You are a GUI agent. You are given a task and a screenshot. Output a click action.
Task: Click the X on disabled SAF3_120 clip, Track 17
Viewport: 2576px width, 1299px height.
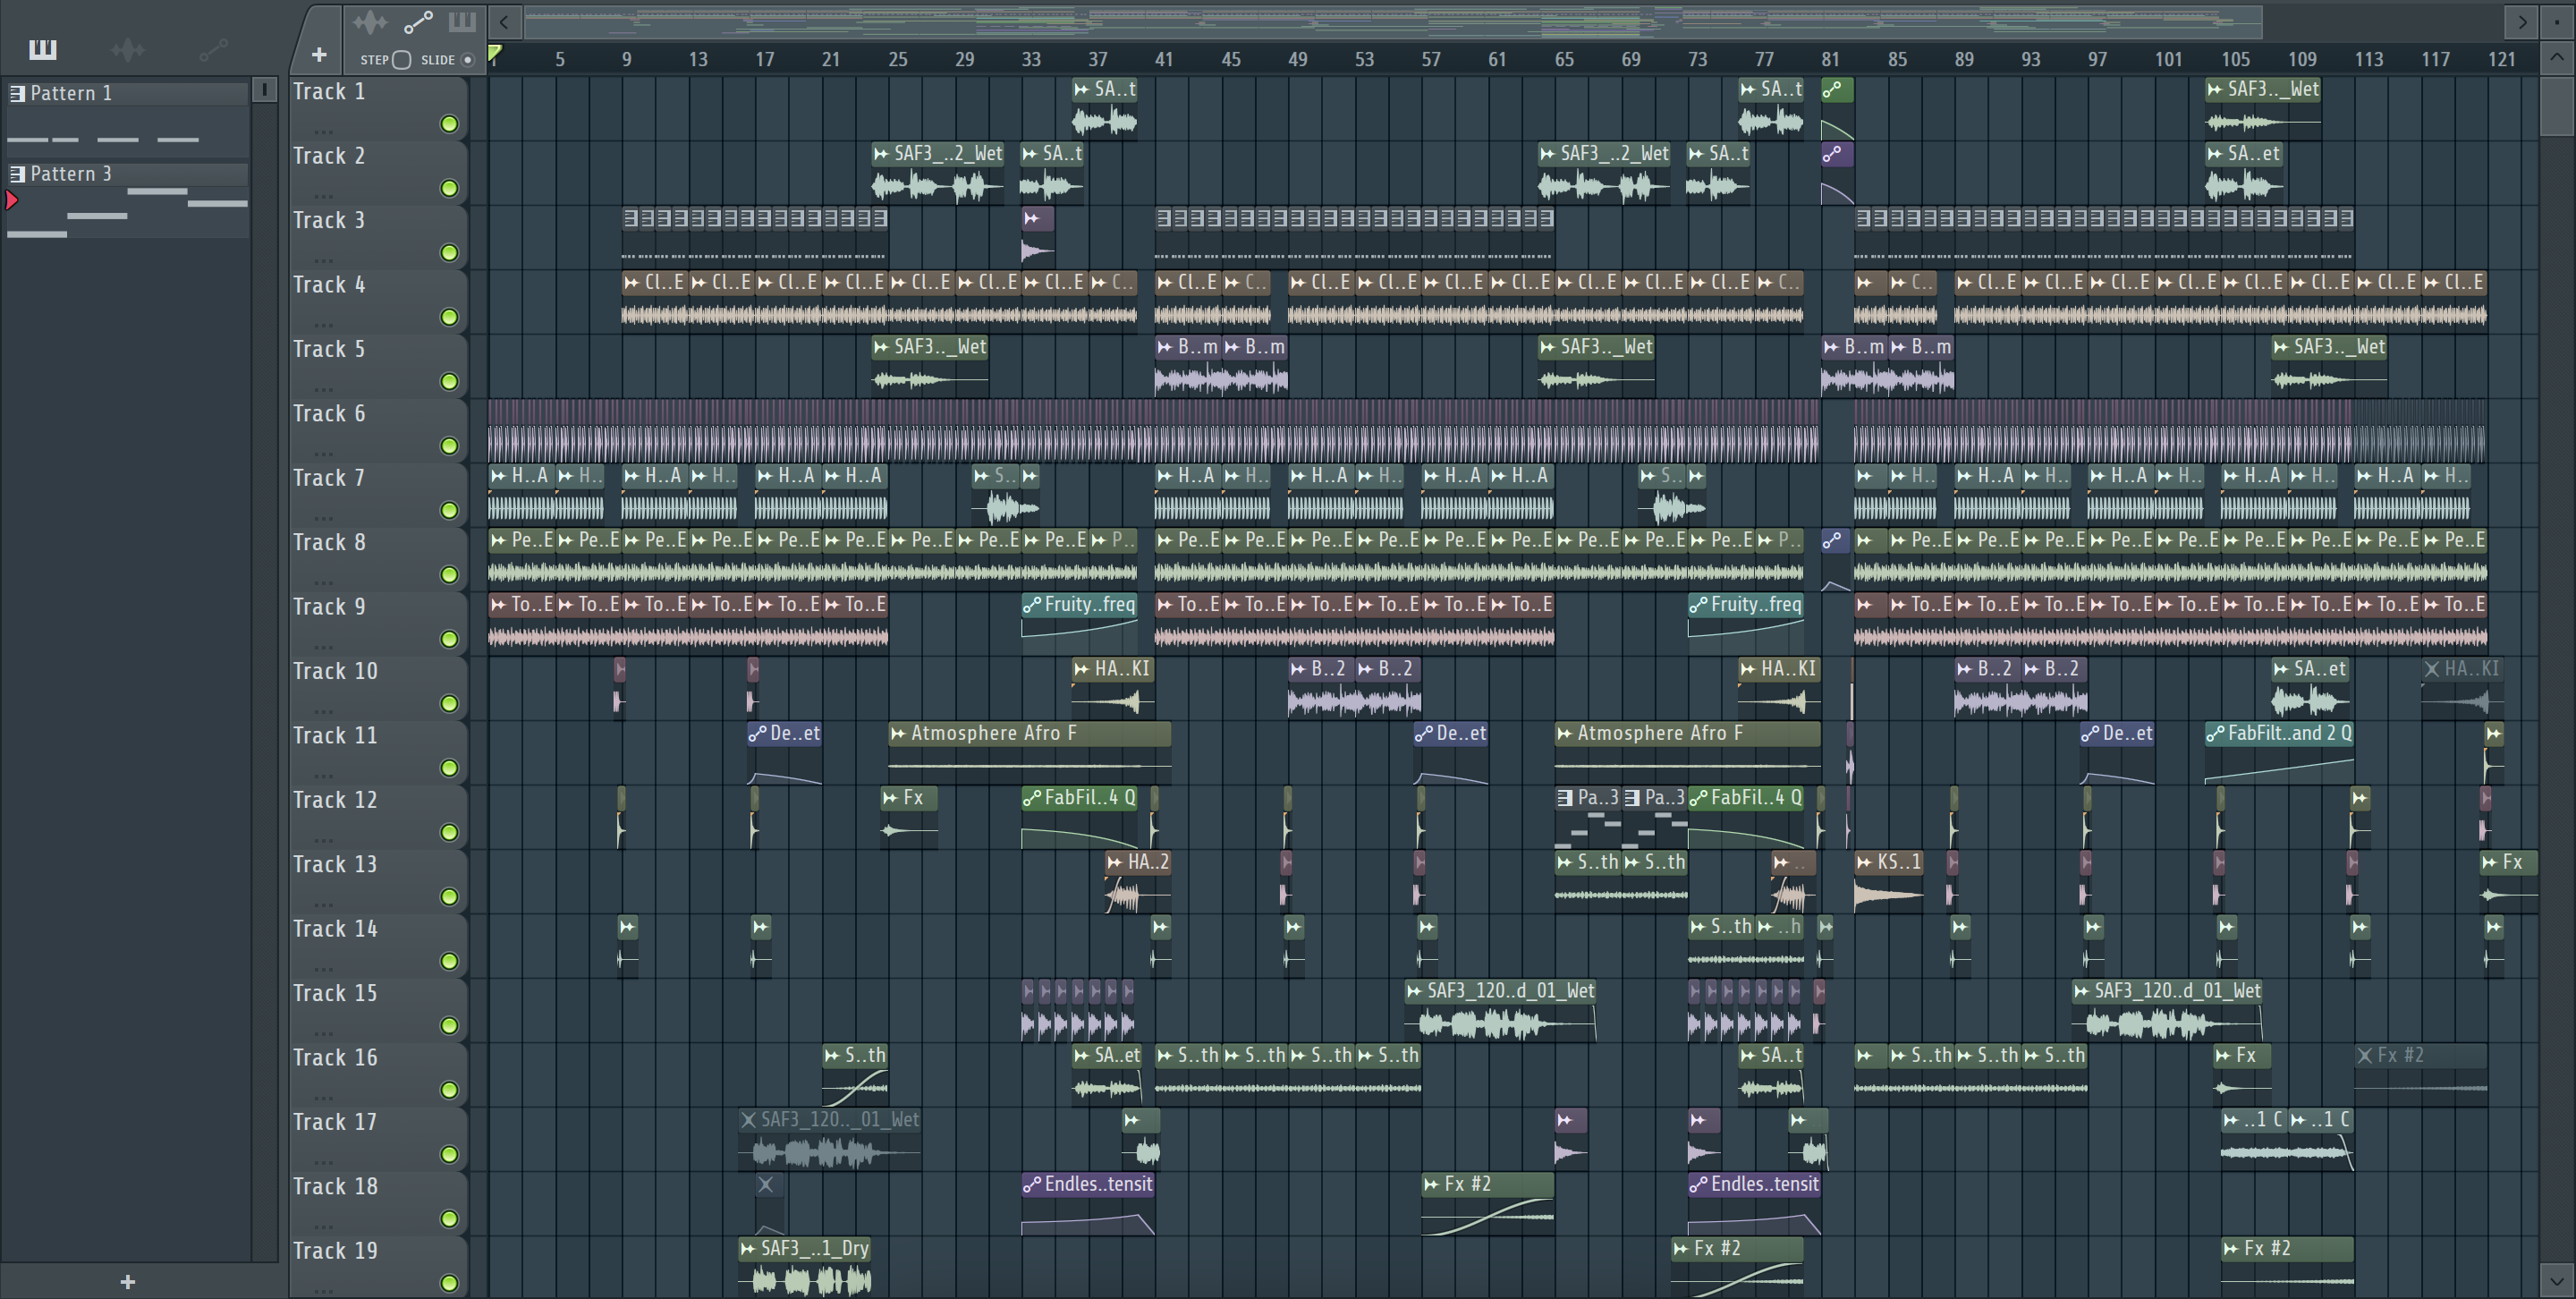(748, 1120)
